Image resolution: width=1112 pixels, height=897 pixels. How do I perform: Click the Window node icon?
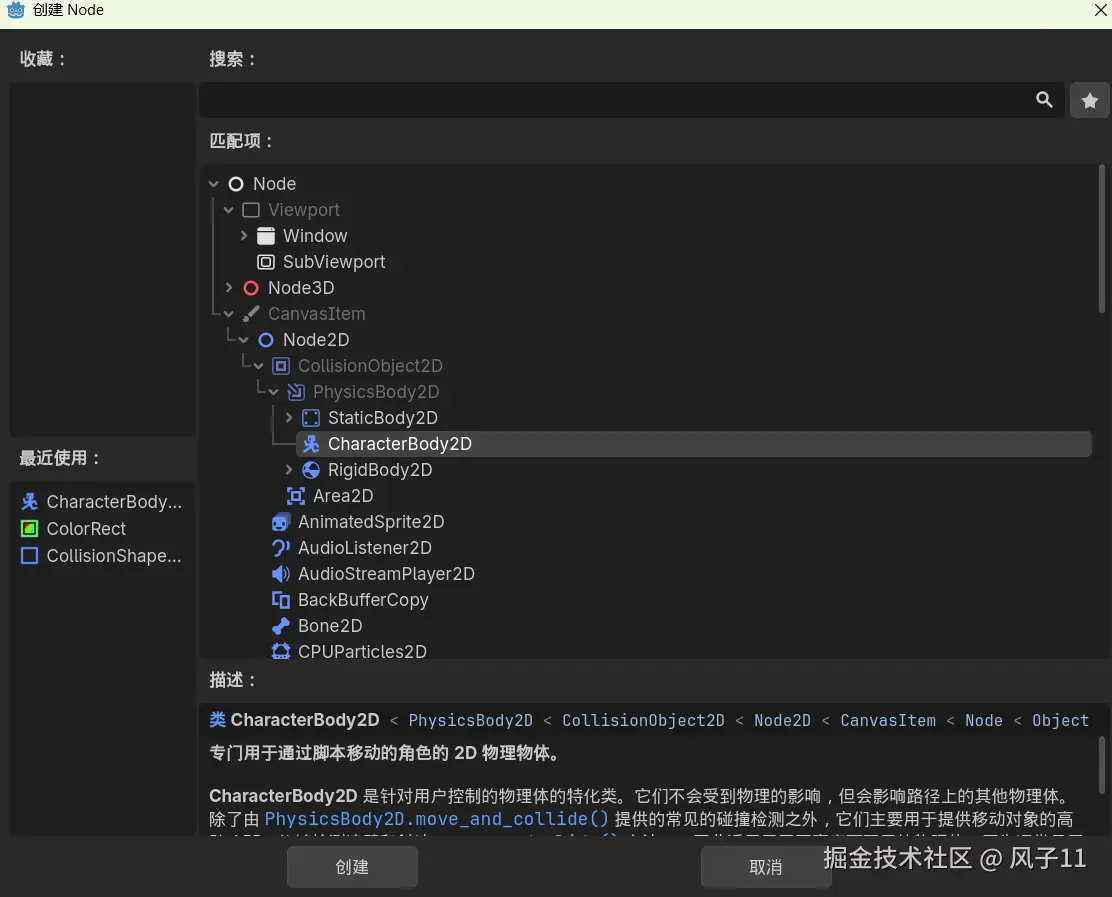tap(266, 235)
